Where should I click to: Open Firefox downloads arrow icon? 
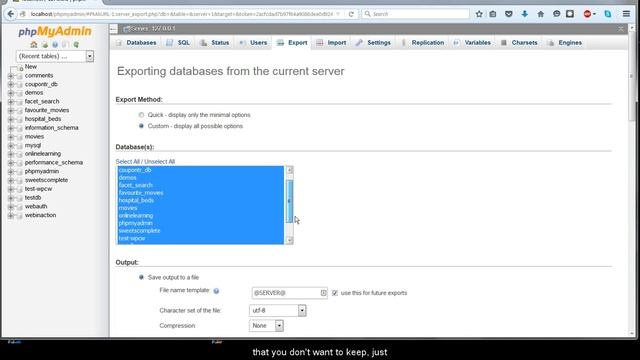[524, 14]
